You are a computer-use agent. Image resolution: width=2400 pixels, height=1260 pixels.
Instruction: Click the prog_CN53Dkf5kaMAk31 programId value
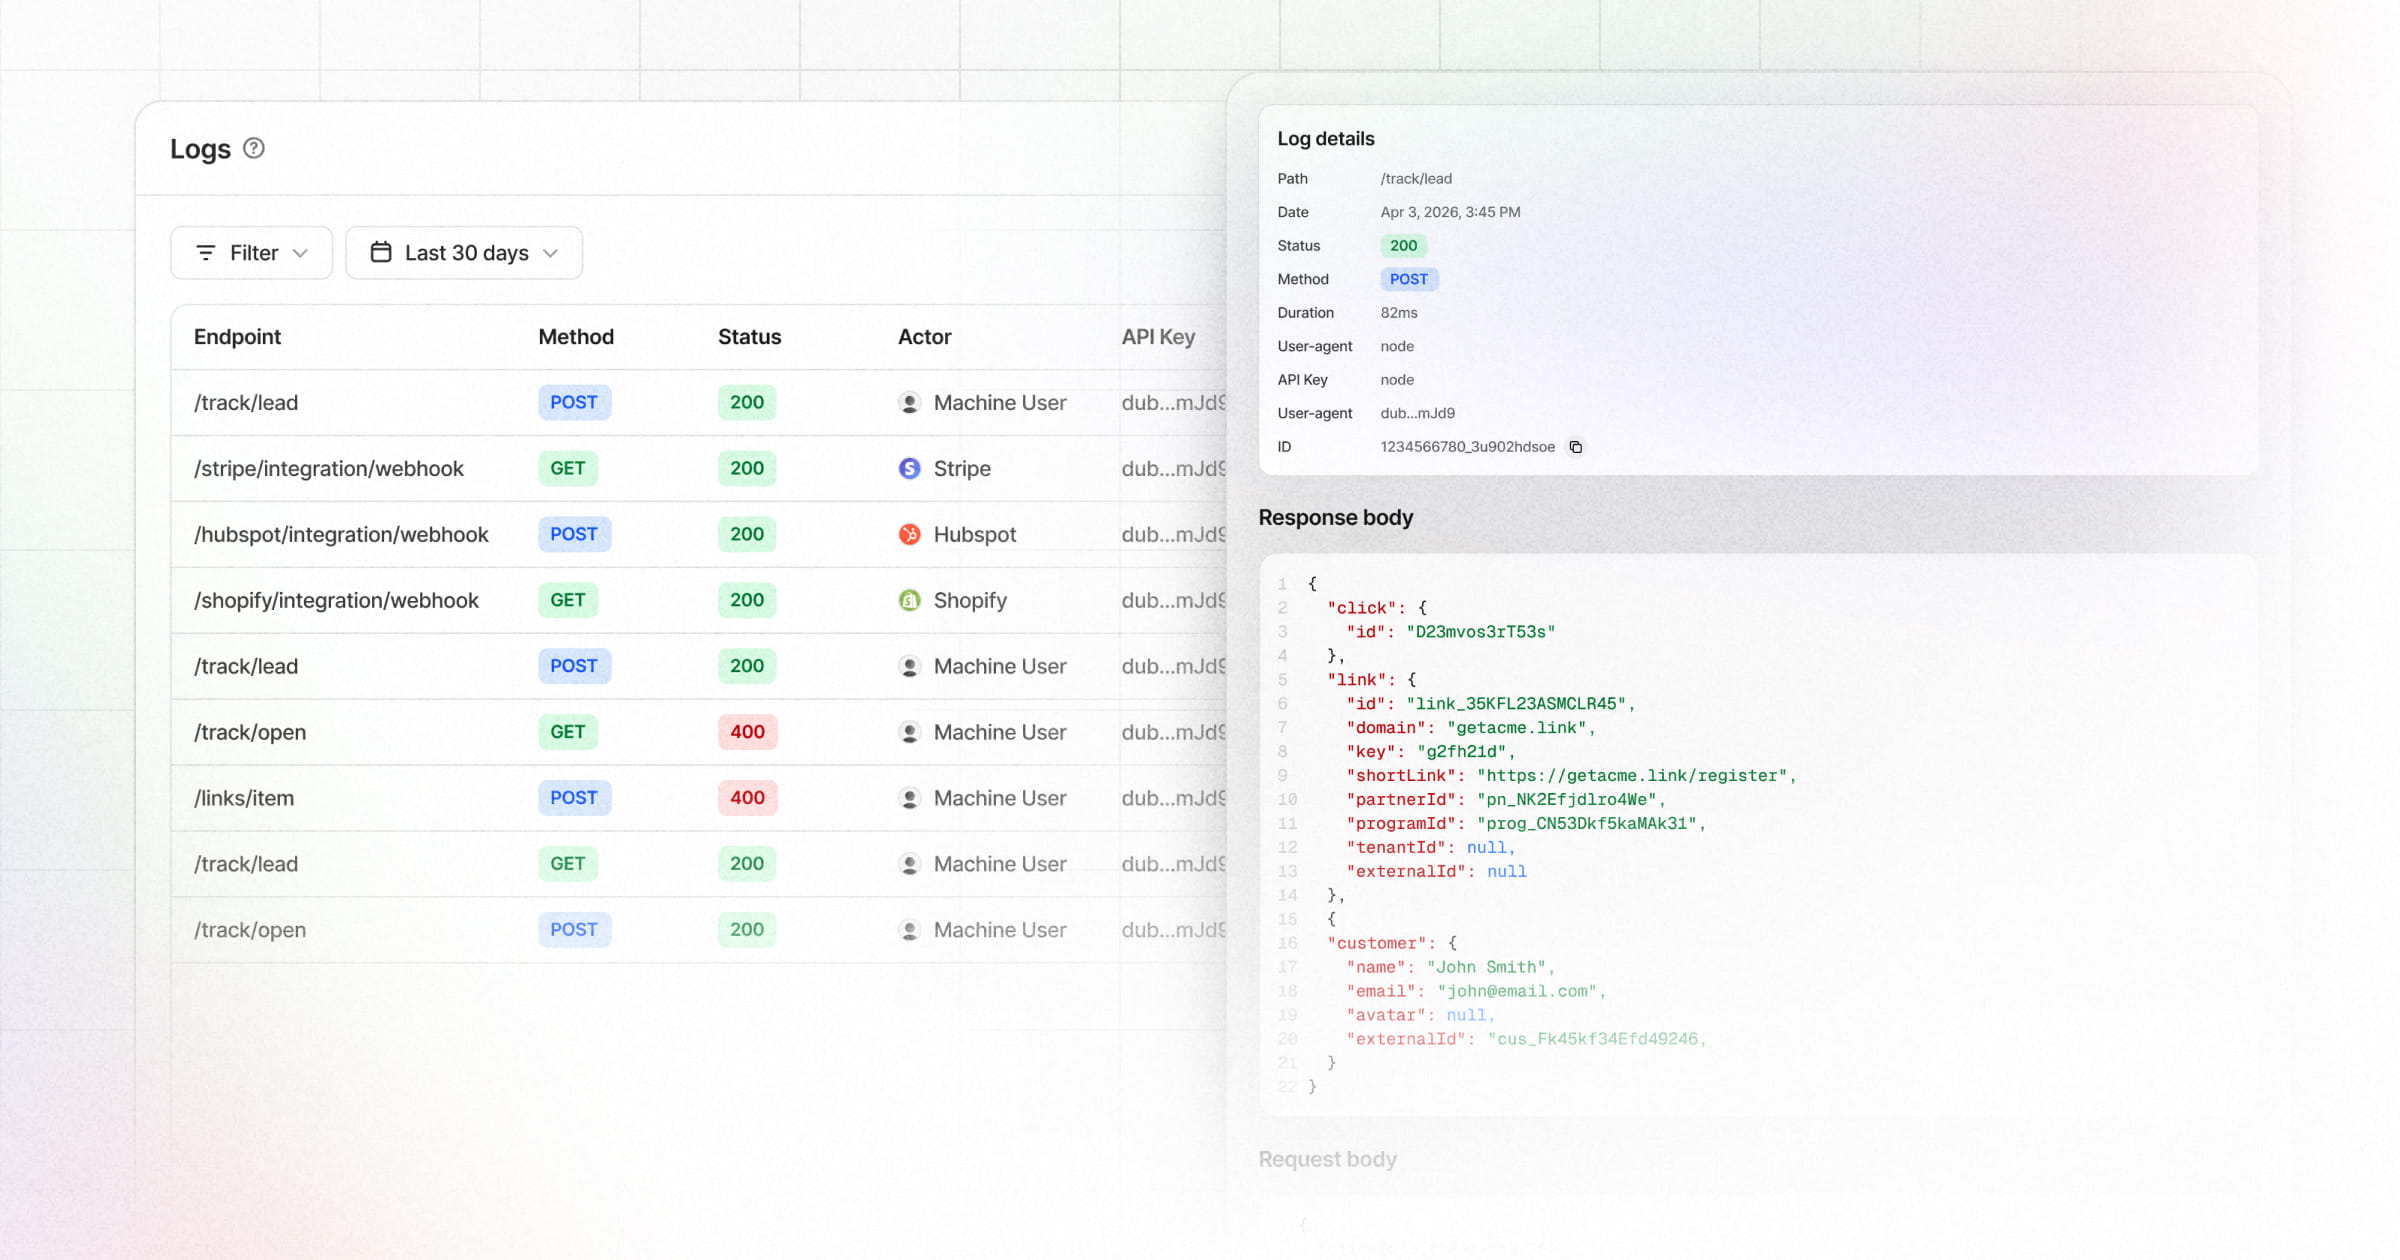click(1586, 824)
